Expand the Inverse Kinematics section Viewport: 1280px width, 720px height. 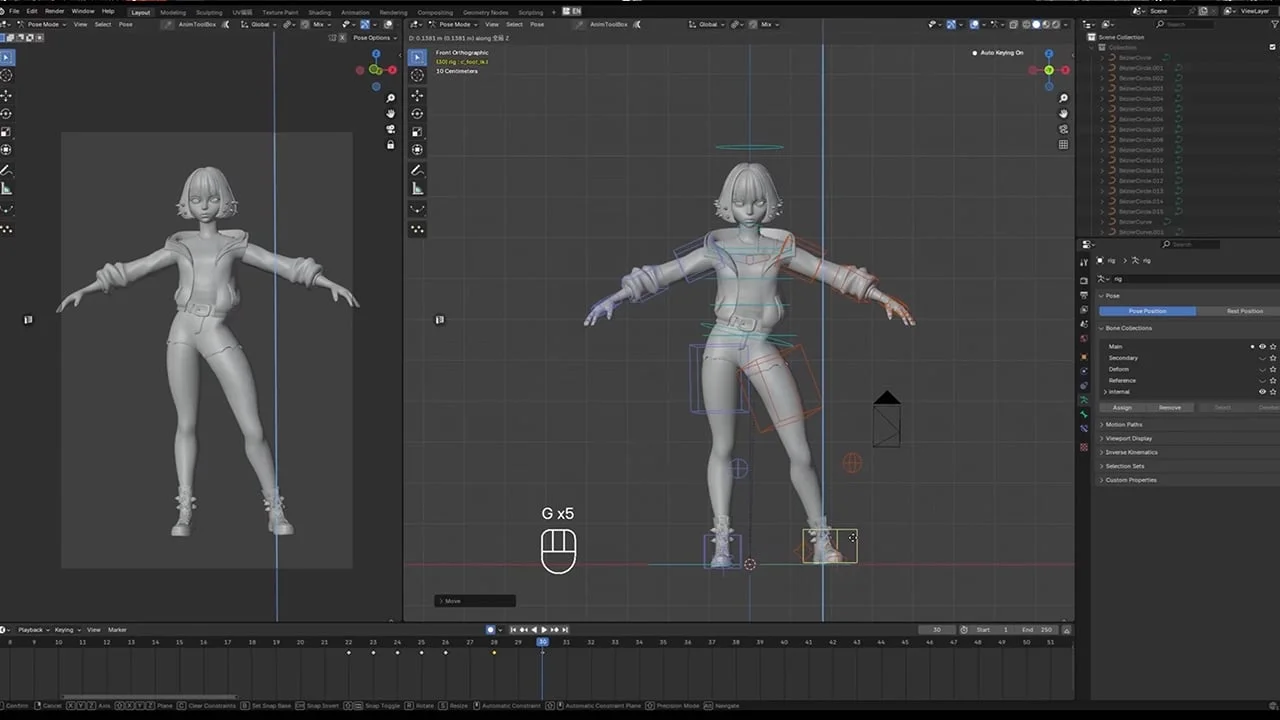pyautogui.click(x=1131, y=452)
